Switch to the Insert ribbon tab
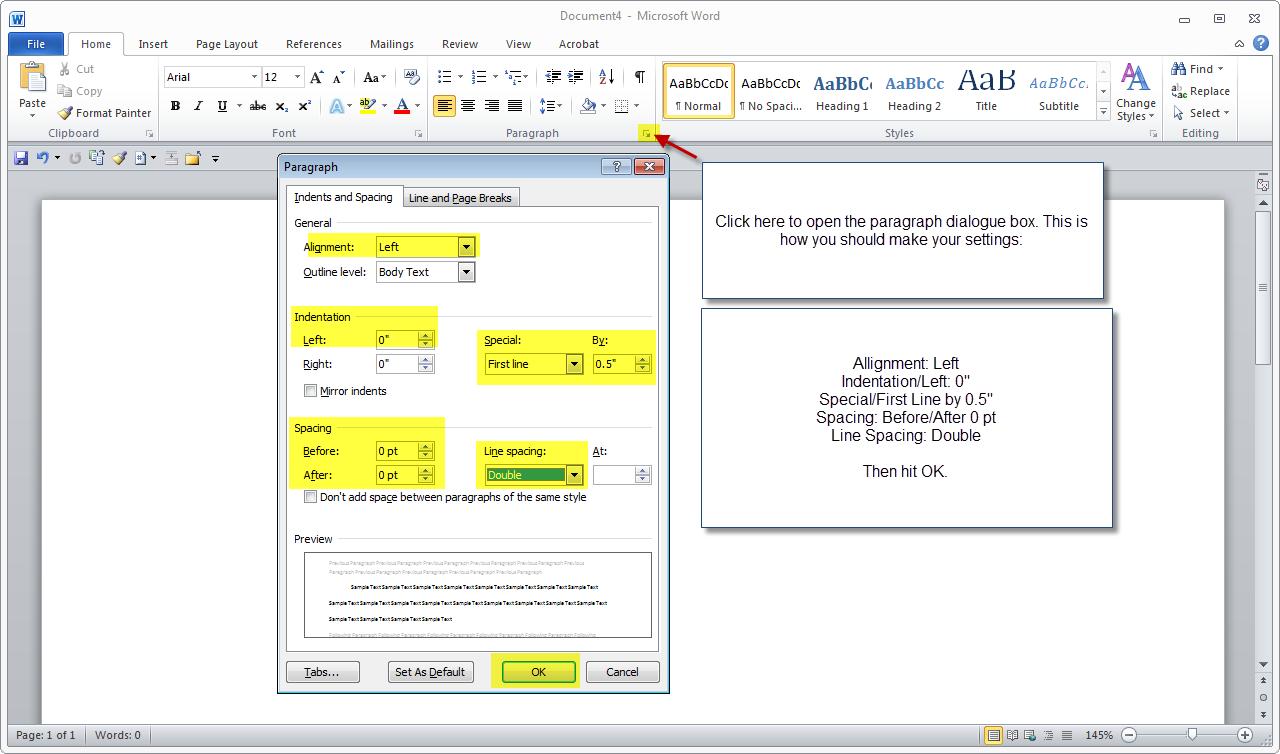The image size is (1280, 754). pyautogui.click(x=153, y=44)
